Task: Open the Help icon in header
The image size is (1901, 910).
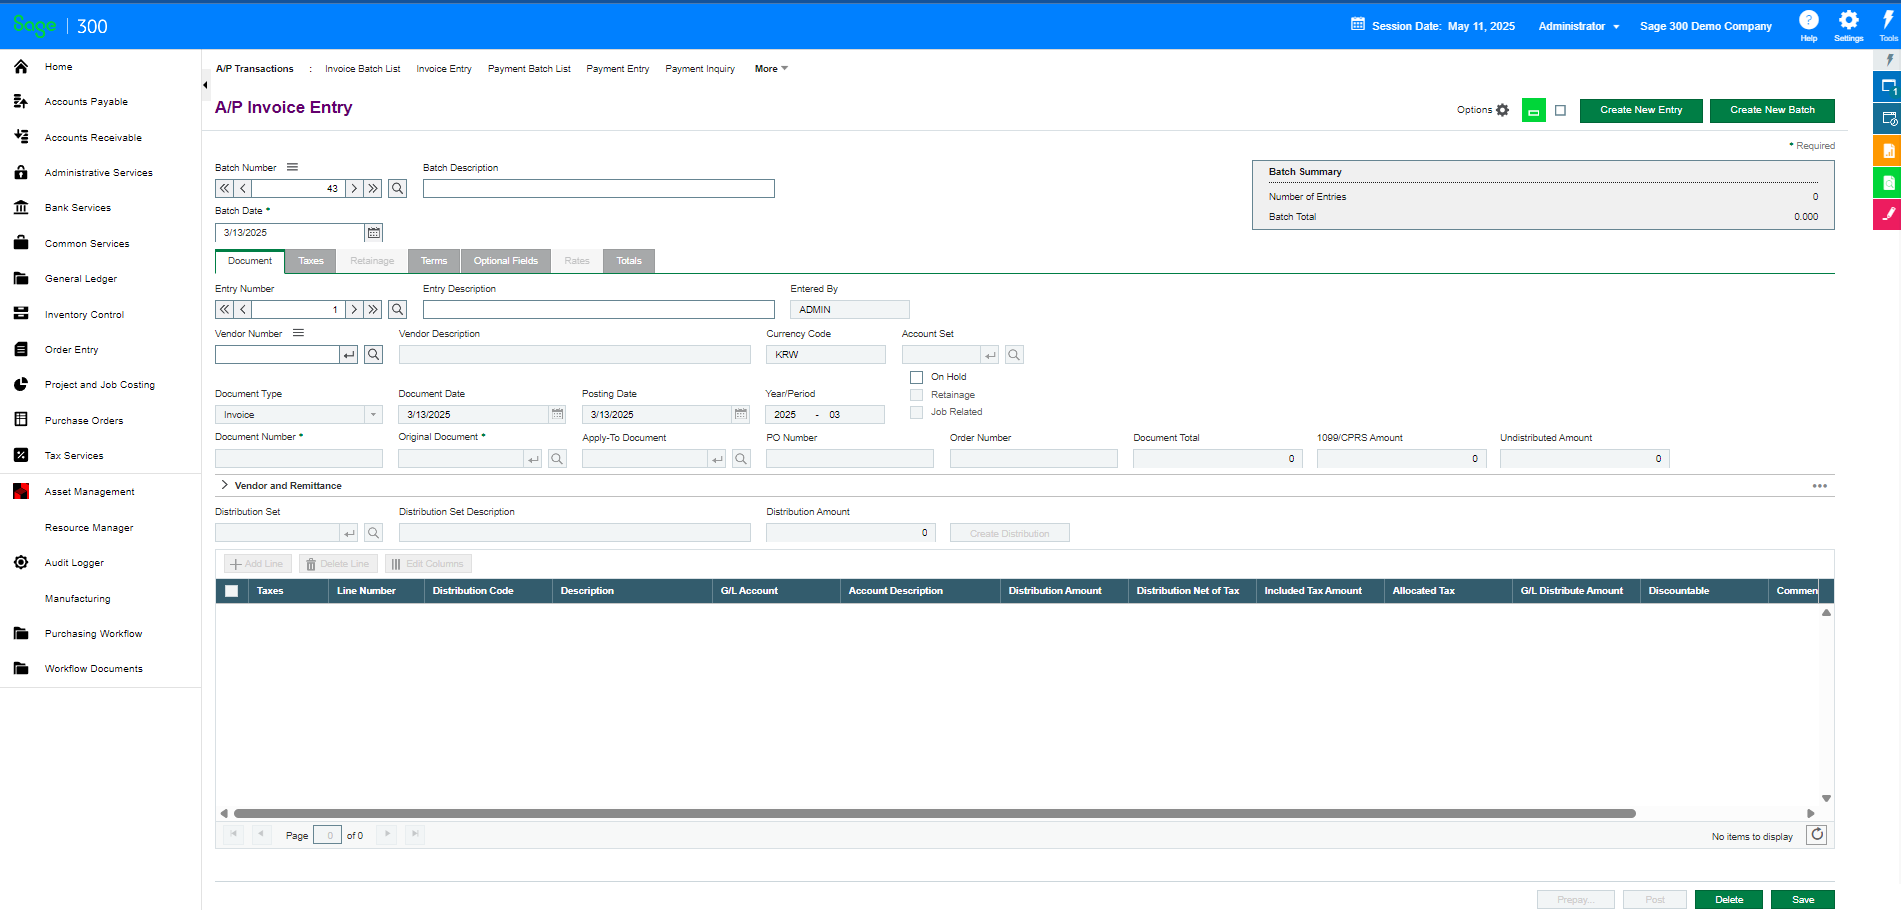Action: point(1808,24)
